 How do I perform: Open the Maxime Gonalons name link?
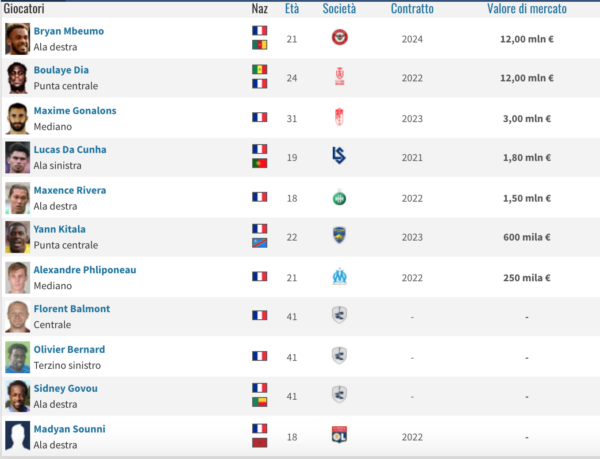point(76,110)
